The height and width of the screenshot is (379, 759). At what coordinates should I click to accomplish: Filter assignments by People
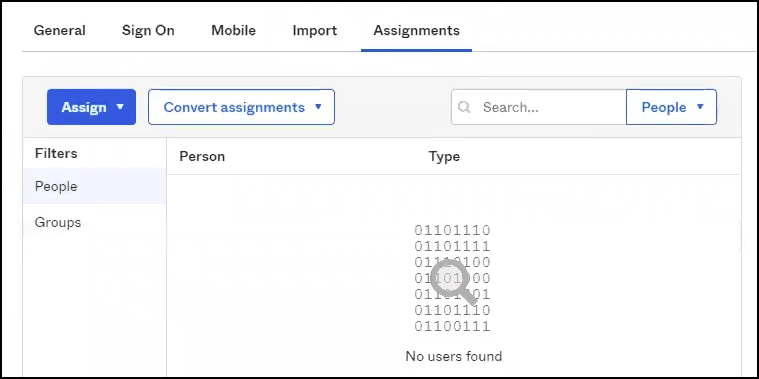tap(94, 186)
